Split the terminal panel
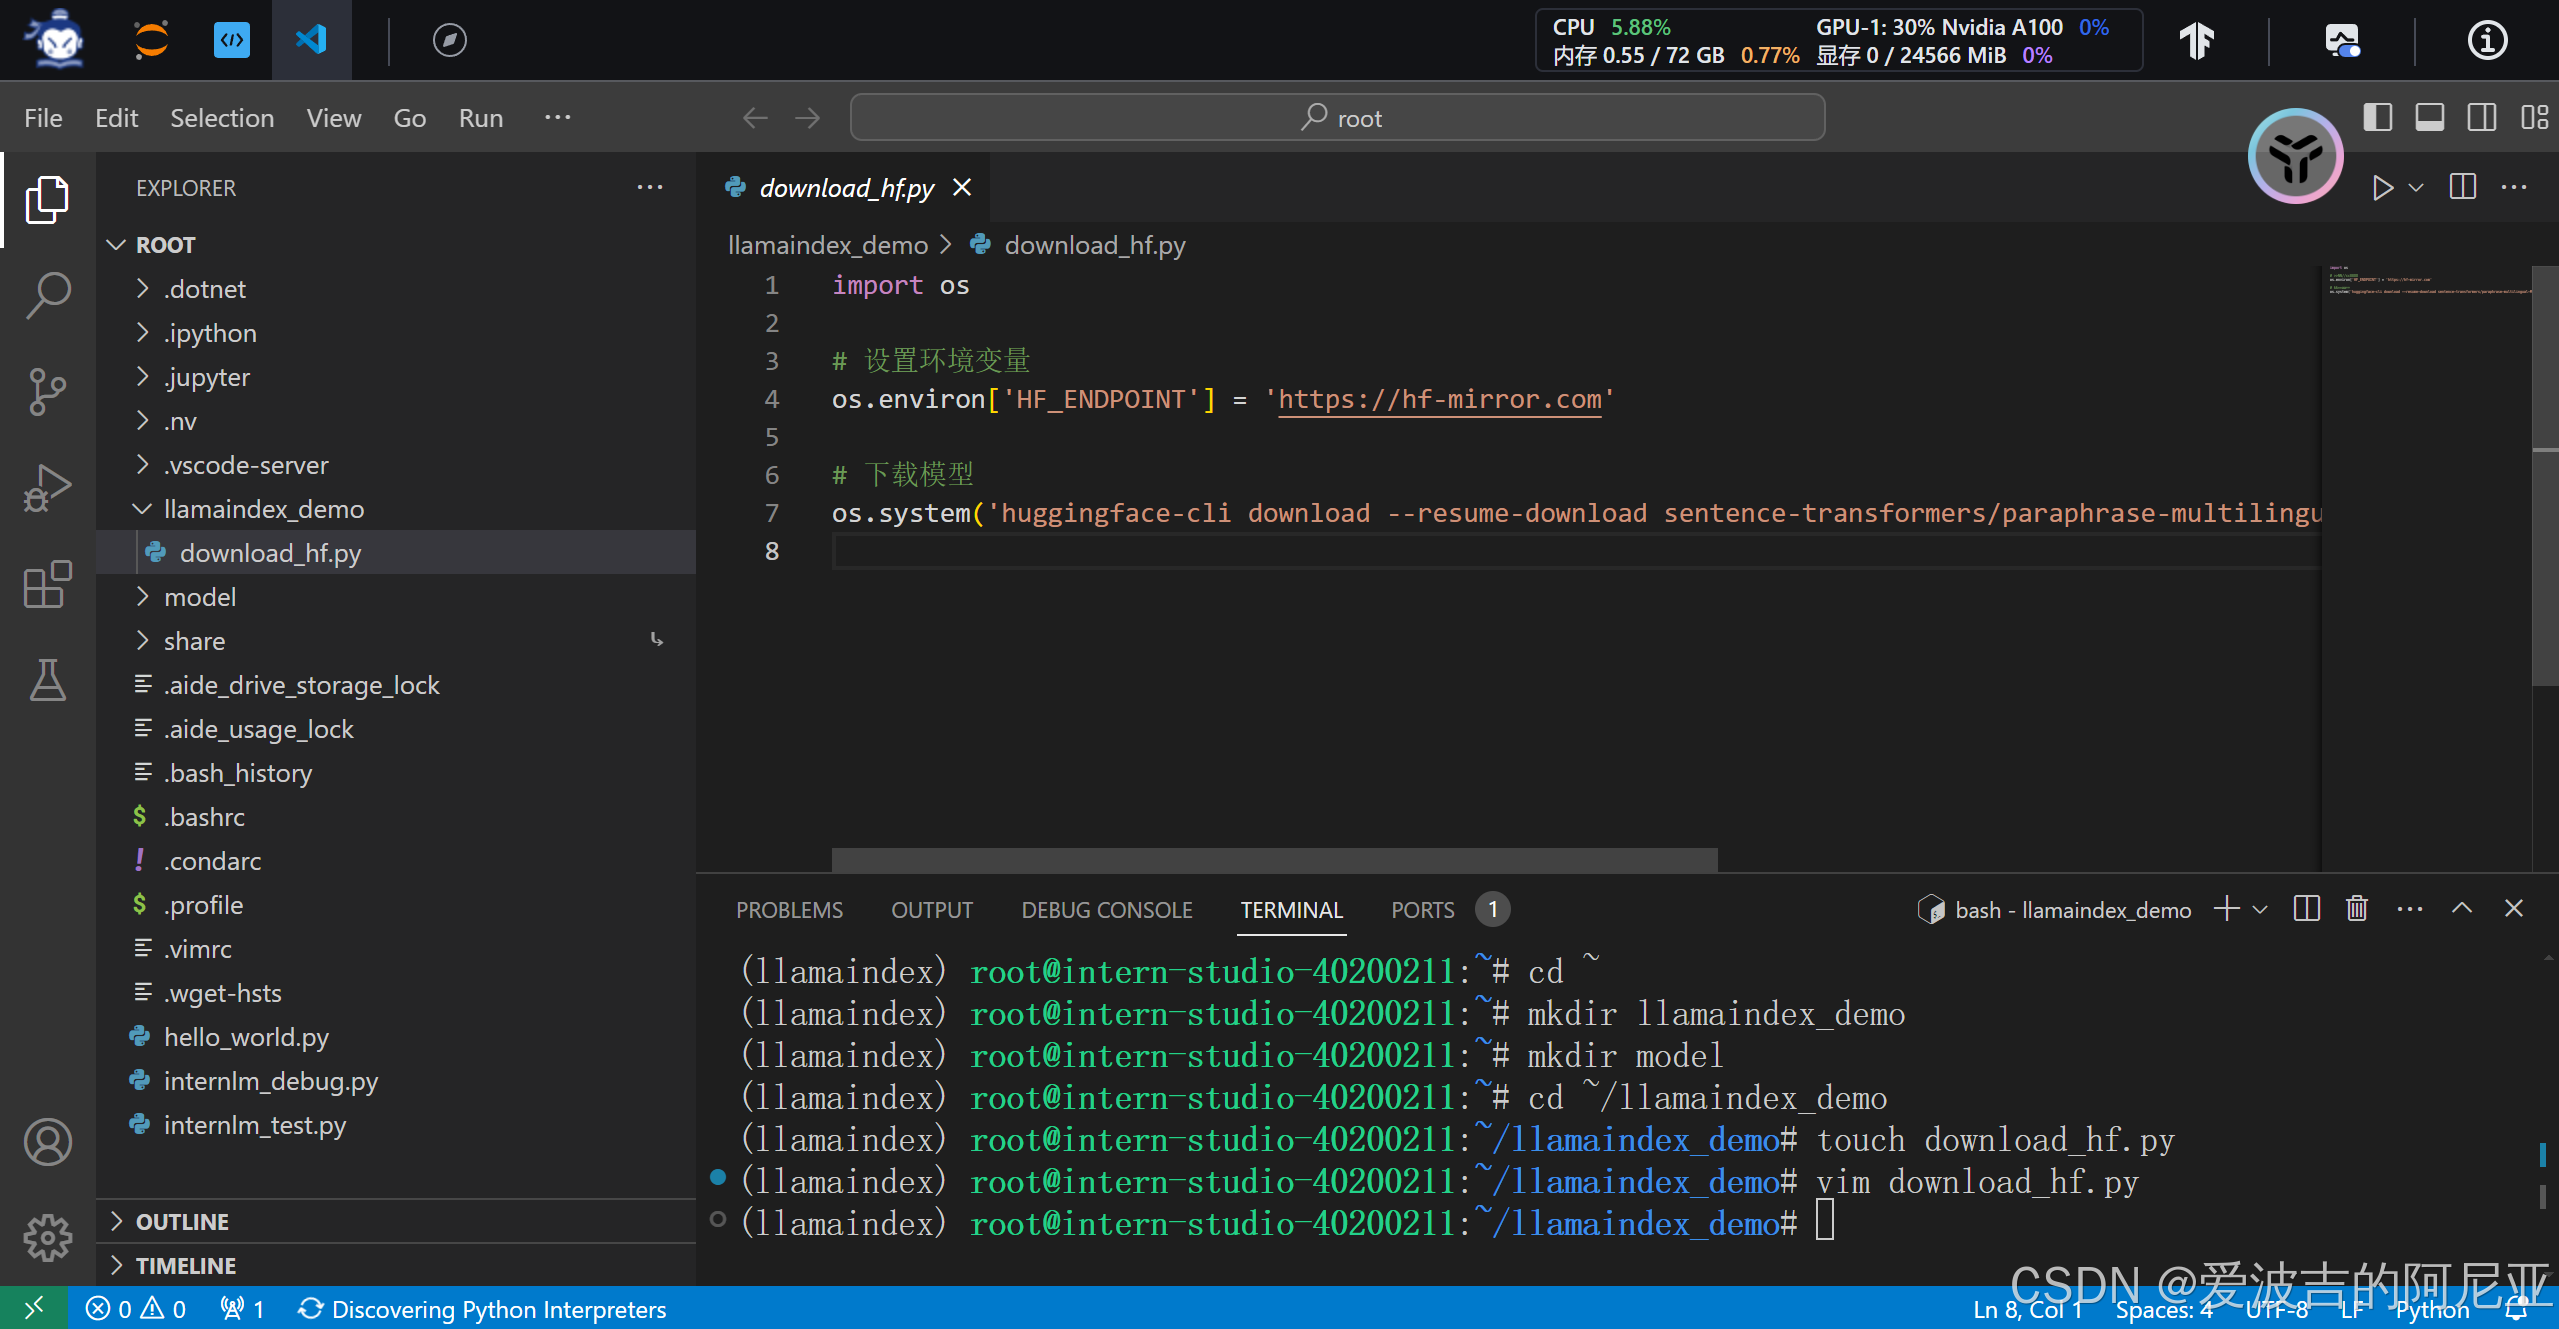The height and width of the screenshot is (1329, 2559). 2306,909
